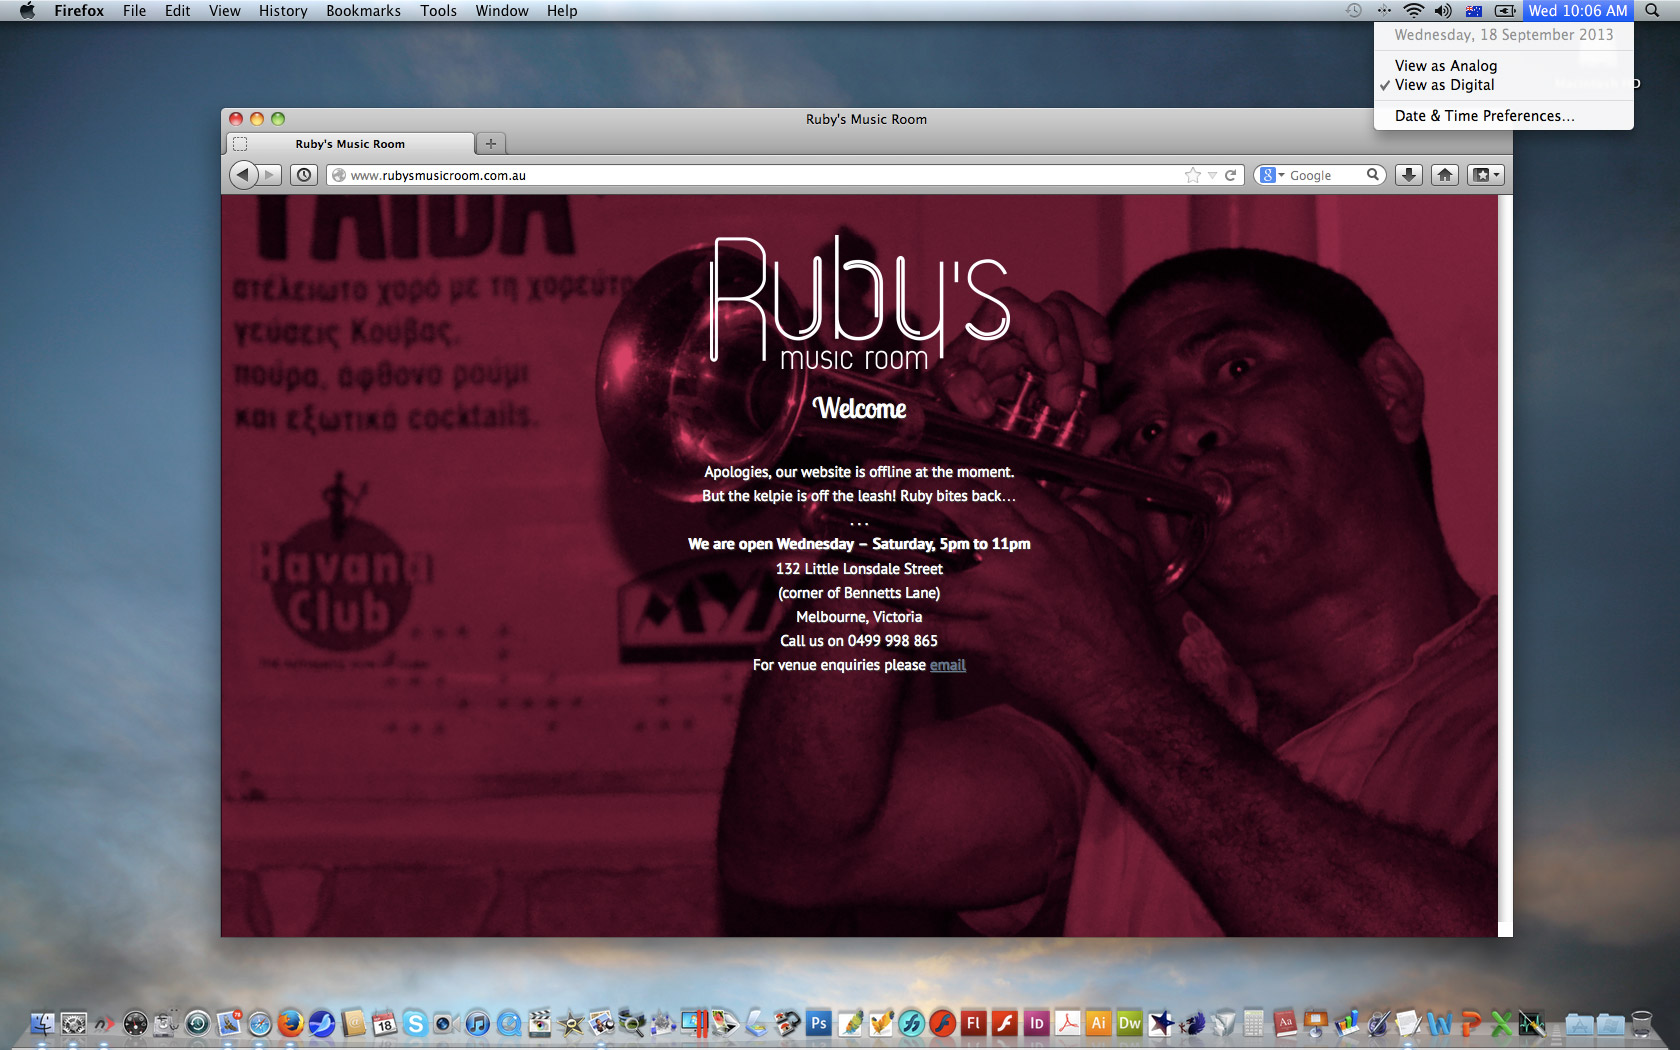Open the Edit menu
The image size is (1680, 1050).
tap(177, 11)
